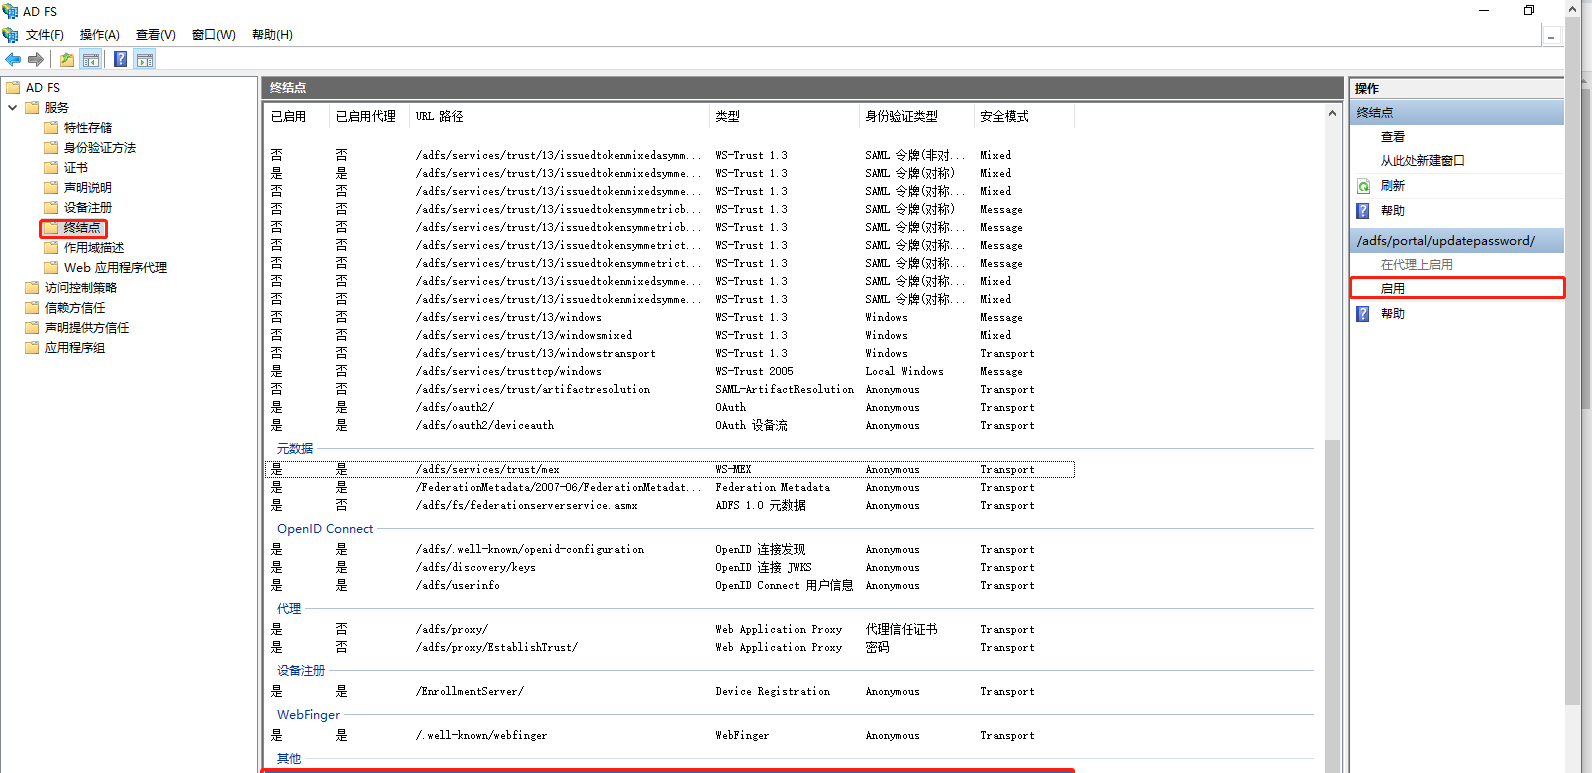Viewport: 1592px width, 773px height.
Task: Open the 操作(A) menu
Action: 100,35
